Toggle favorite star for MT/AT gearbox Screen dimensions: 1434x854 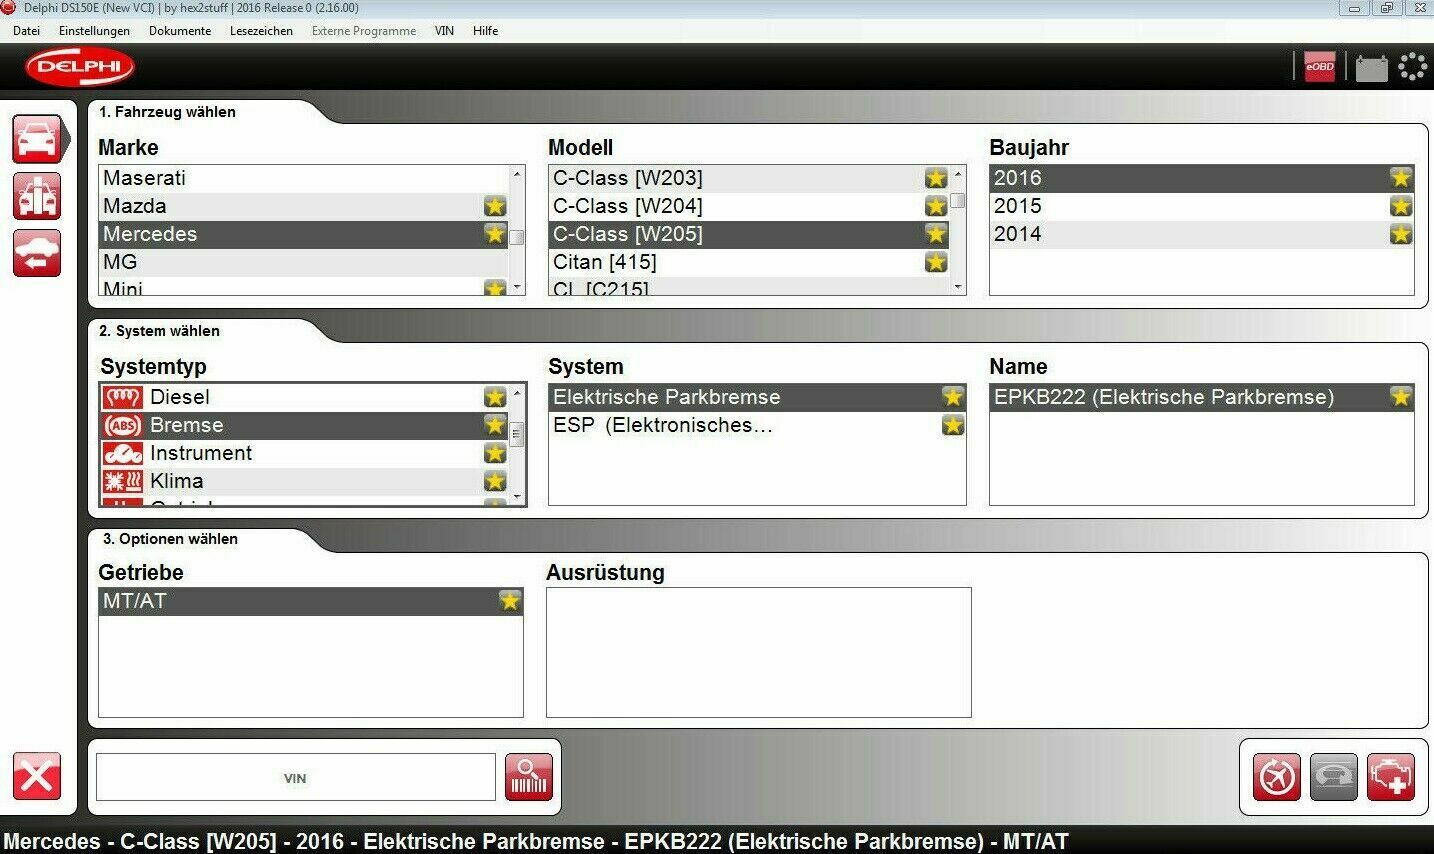click(x=510, y=601)
